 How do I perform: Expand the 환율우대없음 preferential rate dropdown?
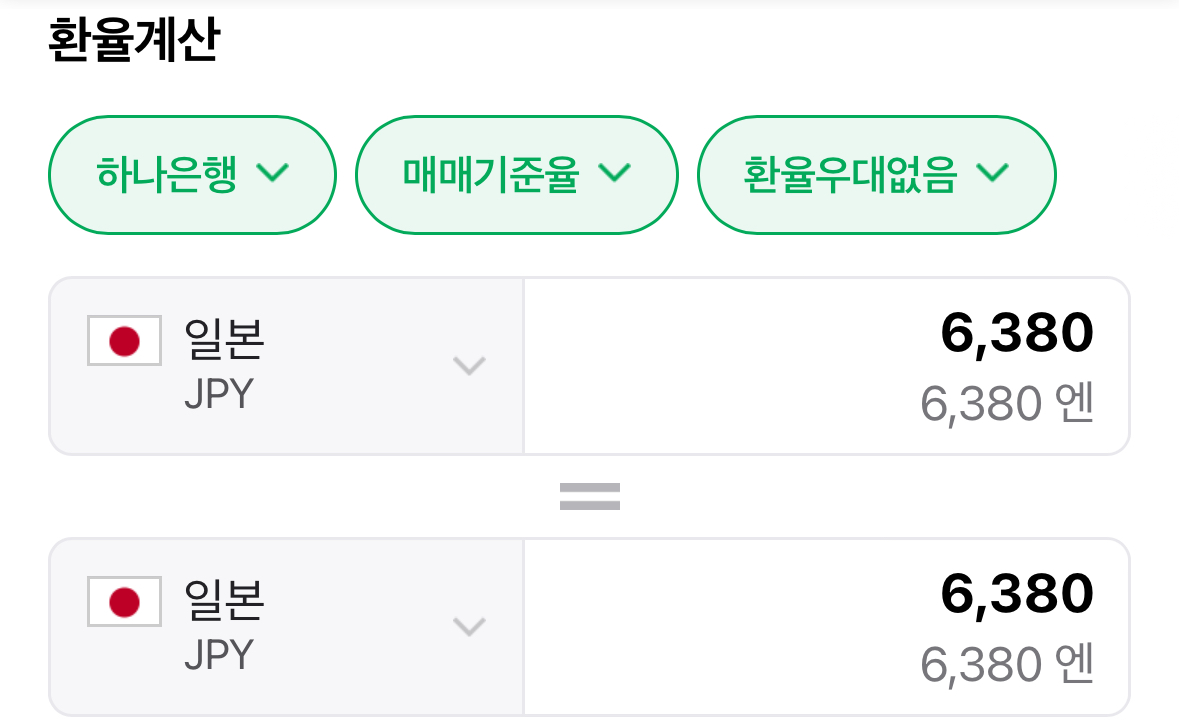[x=851, y=175]
